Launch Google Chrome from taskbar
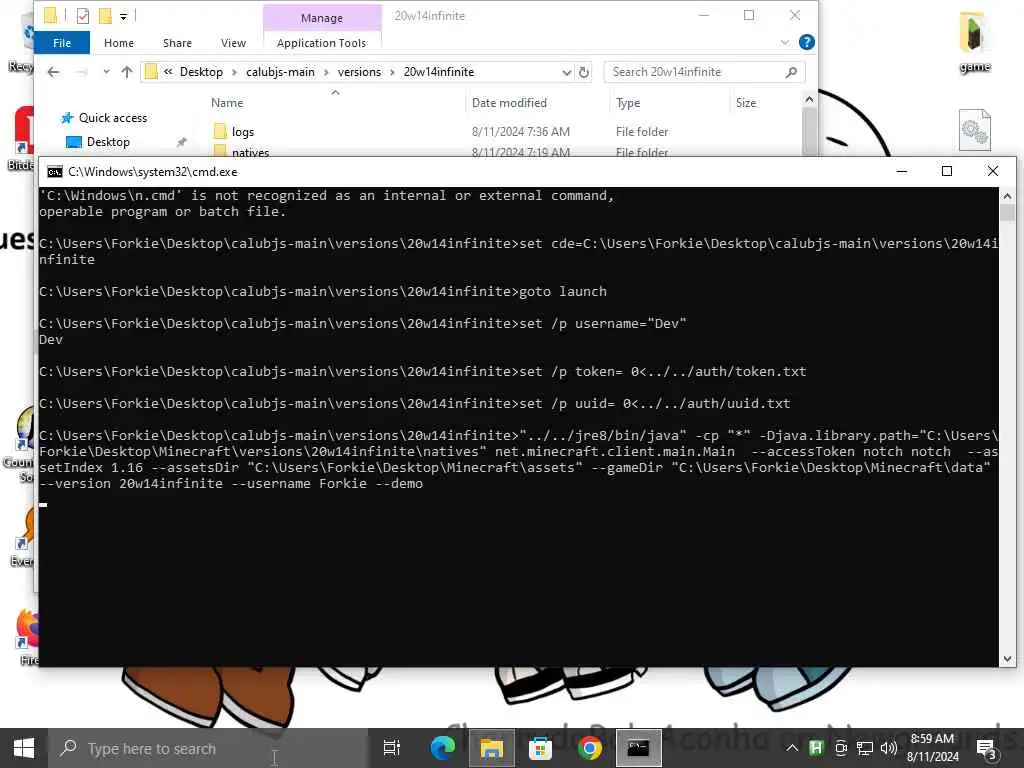The height and width of the screenshot is (768, 1024). (x=589, y=748)
